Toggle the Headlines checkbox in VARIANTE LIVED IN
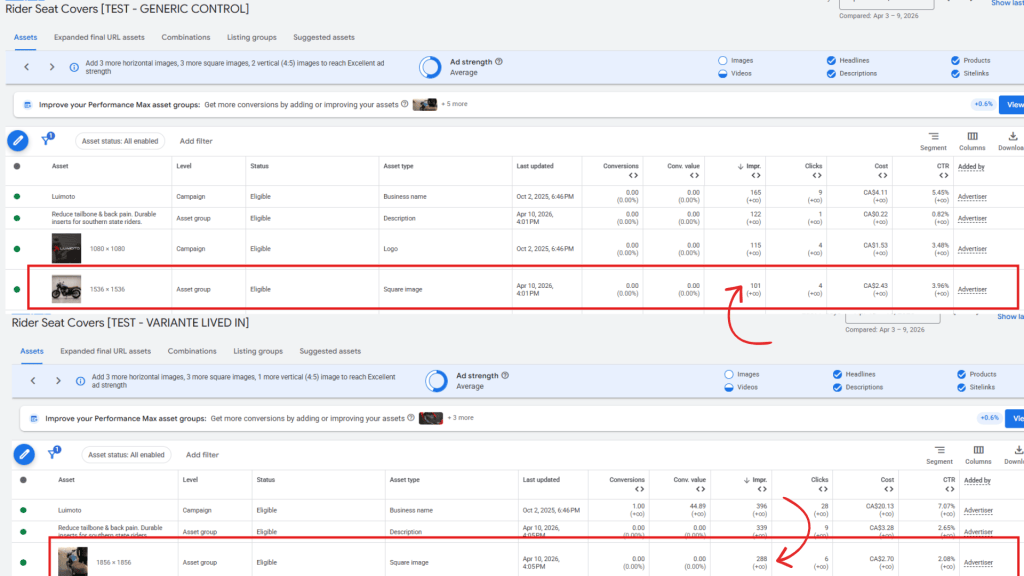This screenshot has width=1024, height=576. click(x=837, y=374)
